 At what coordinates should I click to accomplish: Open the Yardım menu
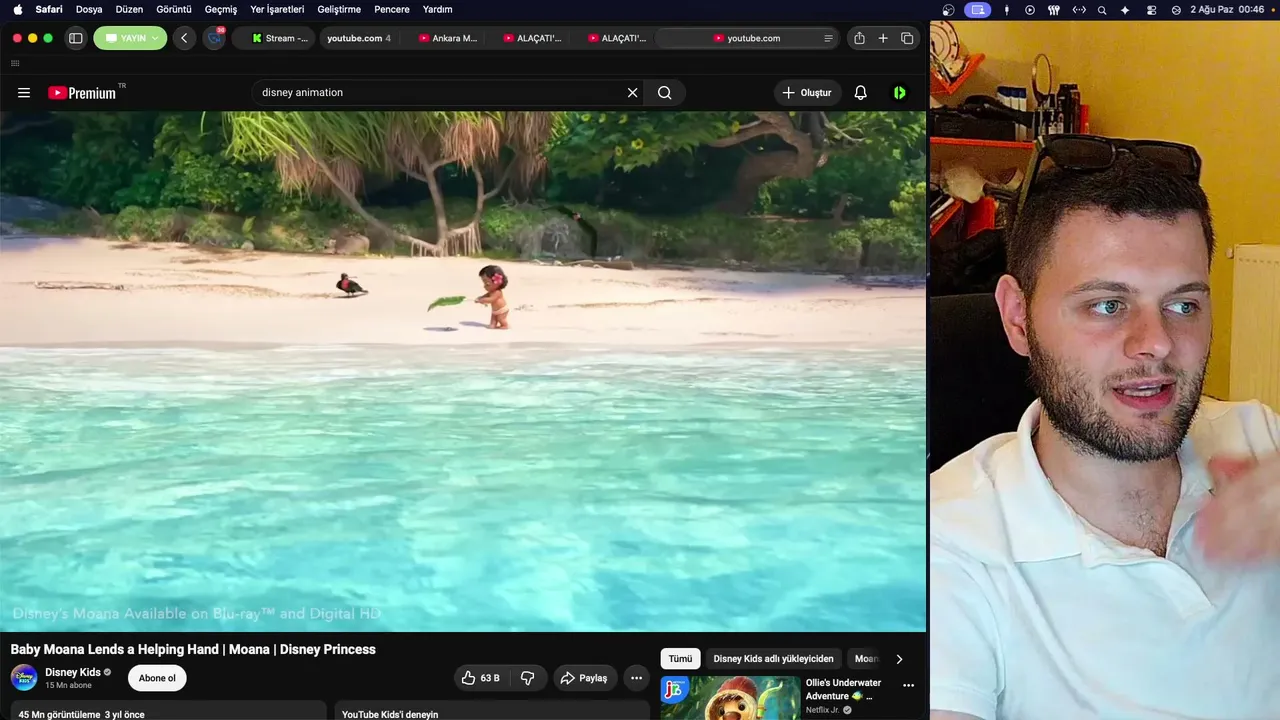click(x=437, y=9)
